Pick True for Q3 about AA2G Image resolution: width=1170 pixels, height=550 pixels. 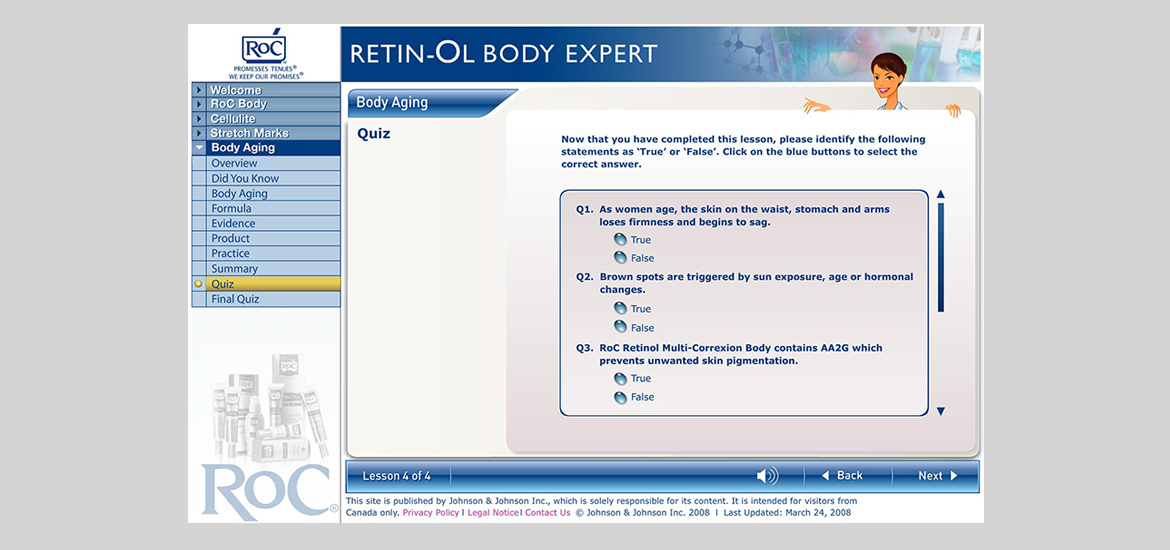621,379
